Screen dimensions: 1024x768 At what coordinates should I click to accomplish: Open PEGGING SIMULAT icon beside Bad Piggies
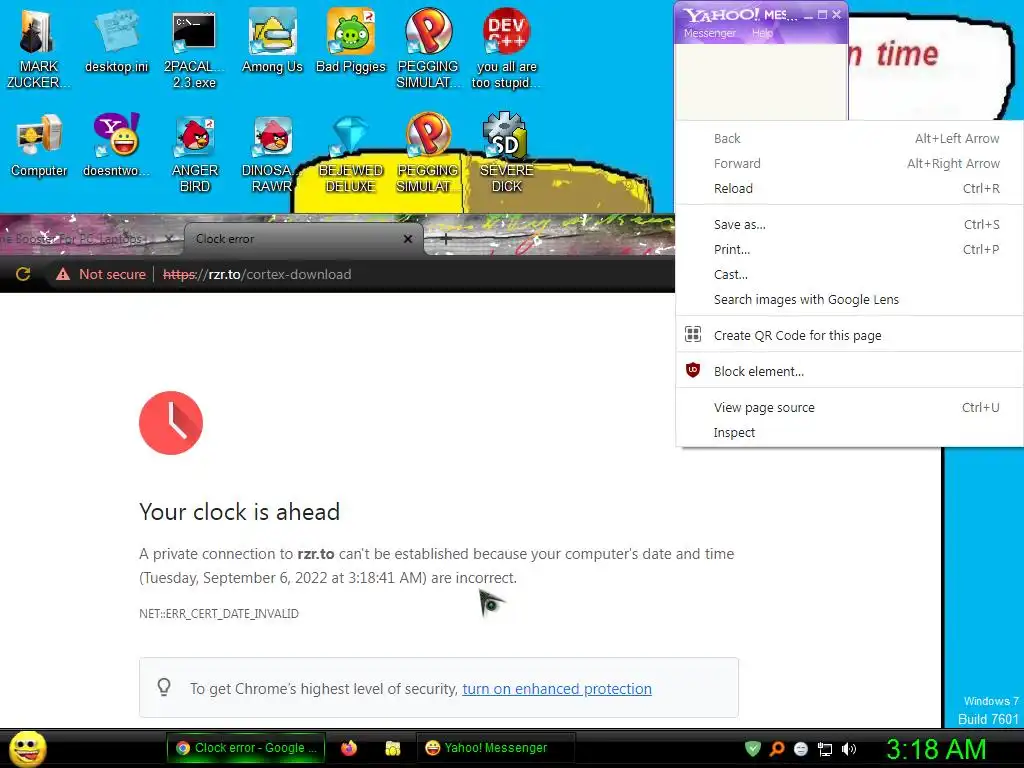[x=428, y=48]
